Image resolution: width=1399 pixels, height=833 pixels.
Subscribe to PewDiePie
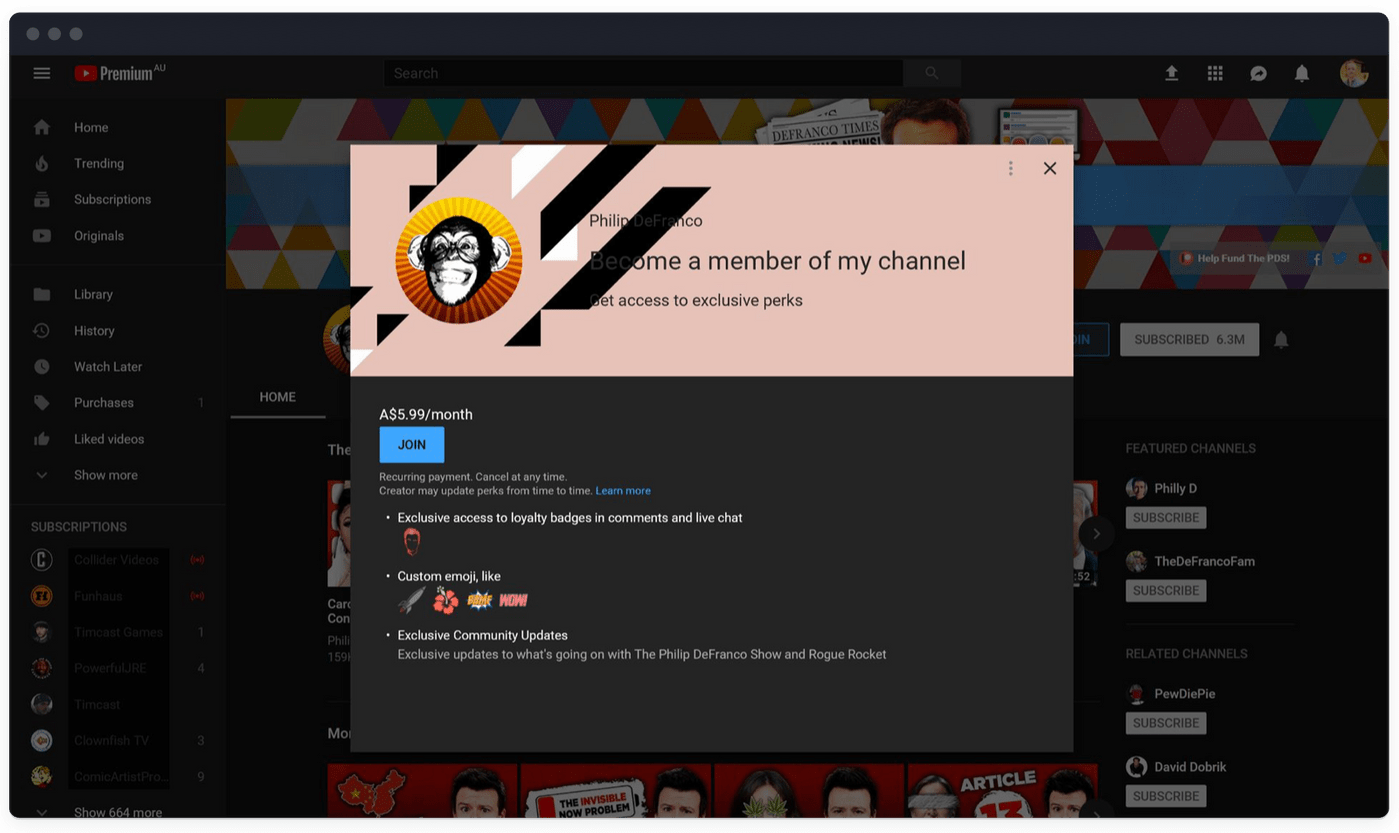pos(1166,723)
